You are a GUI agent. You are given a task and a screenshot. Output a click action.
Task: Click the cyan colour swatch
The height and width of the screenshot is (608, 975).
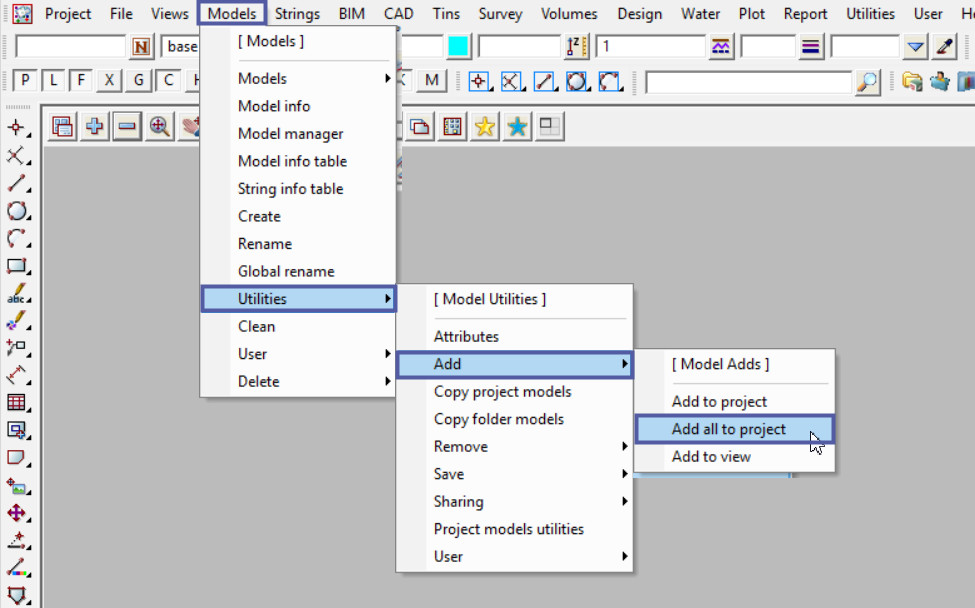(458, 47)
